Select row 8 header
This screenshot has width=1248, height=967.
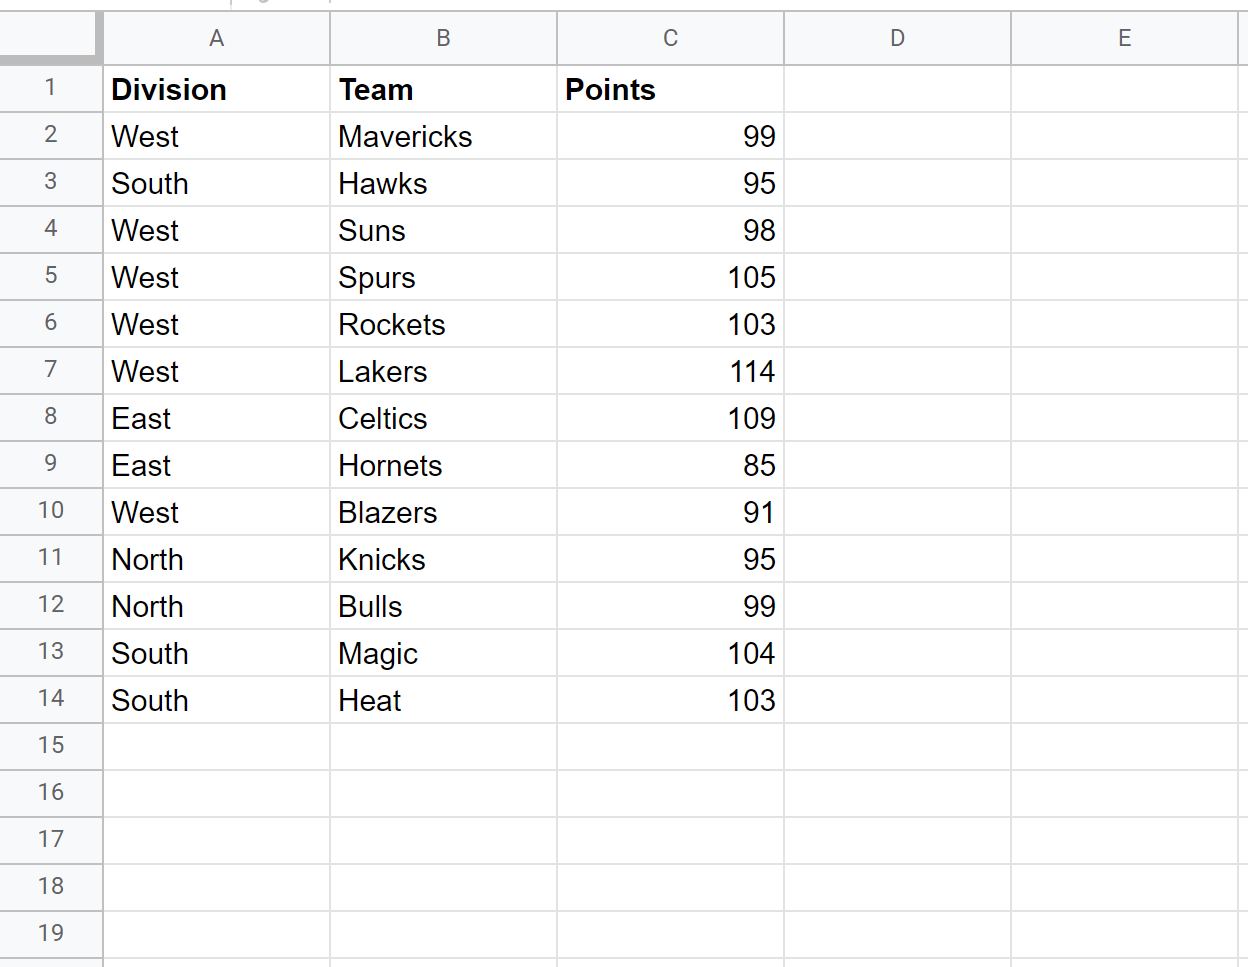click(x=51, y=417)
